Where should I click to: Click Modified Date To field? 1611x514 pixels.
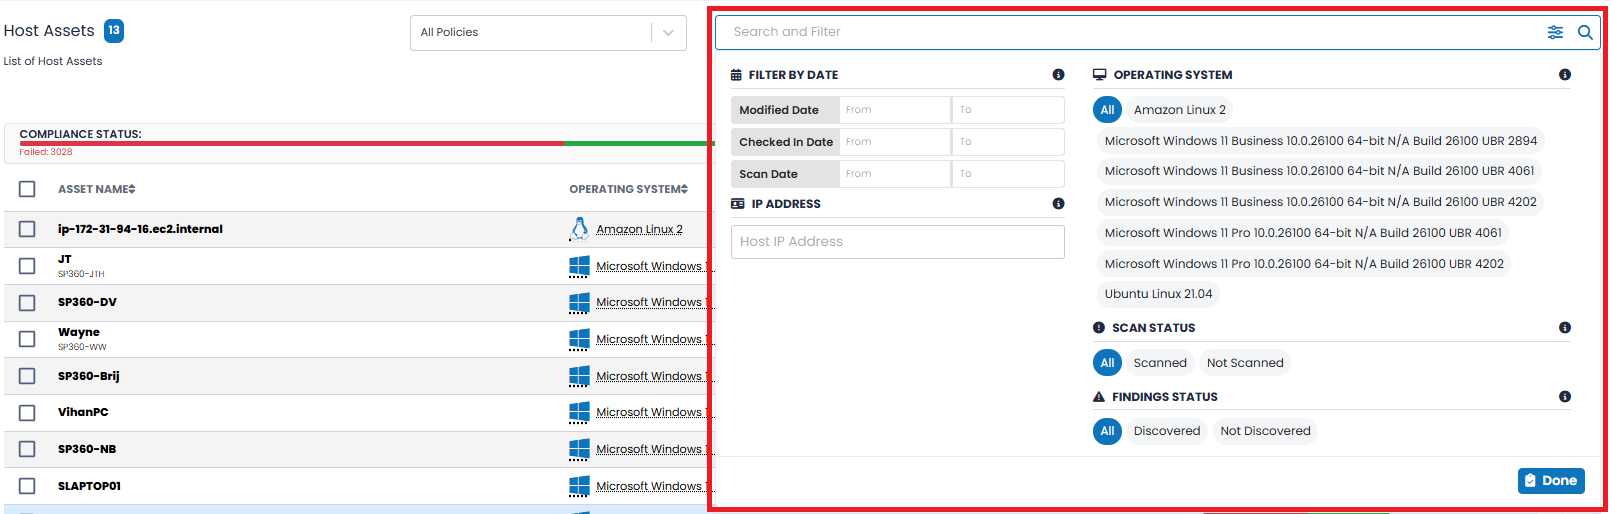coord(1008,110)
